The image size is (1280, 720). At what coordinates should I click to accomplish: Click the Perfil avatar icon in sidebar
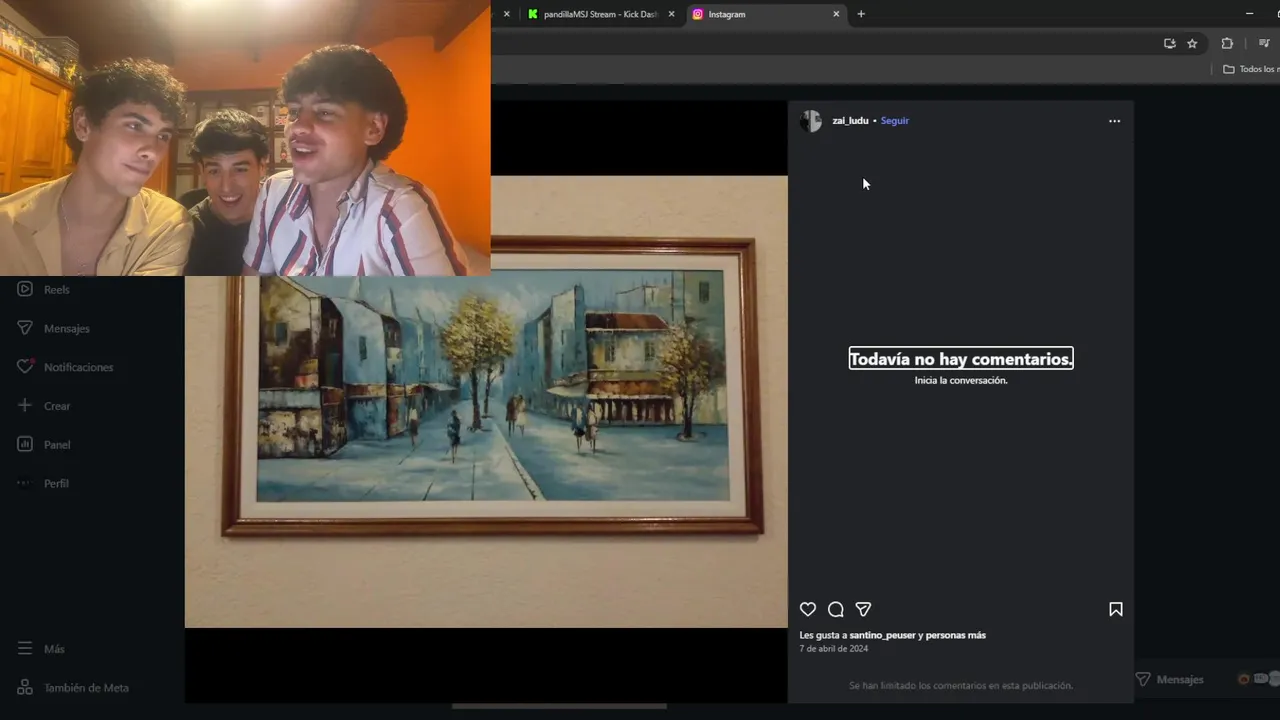(25, 483)
